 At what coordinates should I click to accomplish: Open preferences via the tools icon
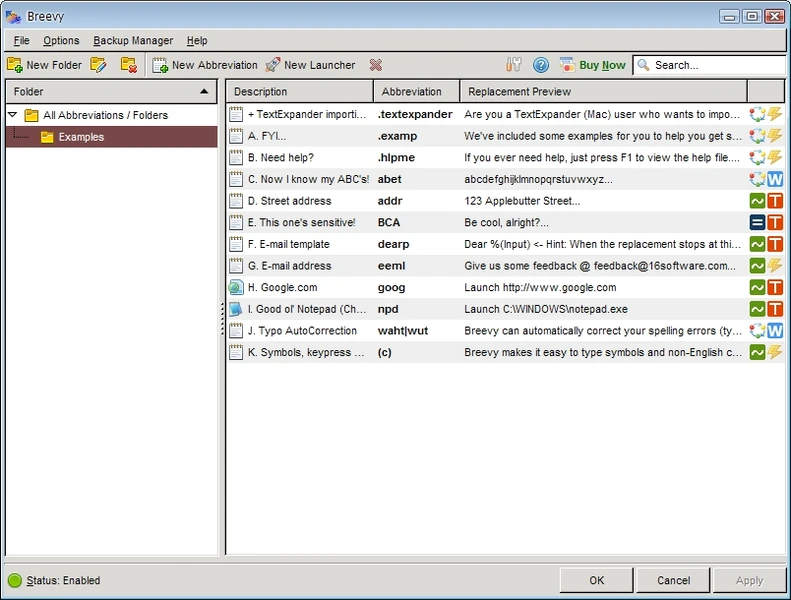point(514,65)
